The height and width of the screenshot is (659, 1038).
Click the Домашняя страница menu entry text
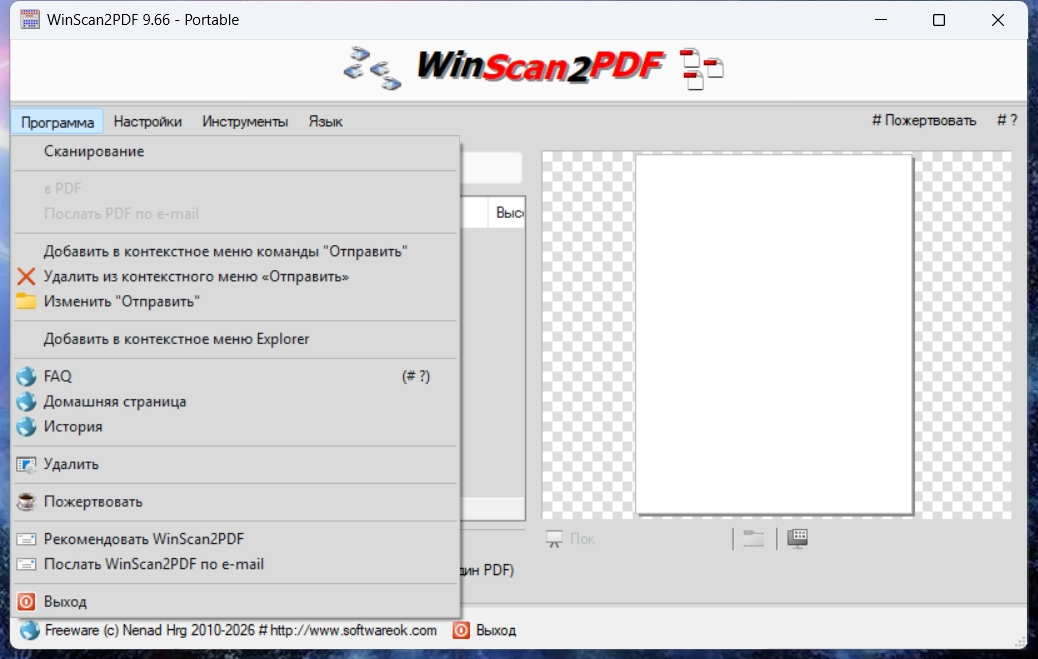pyautogui.click(x=115, y=402)
